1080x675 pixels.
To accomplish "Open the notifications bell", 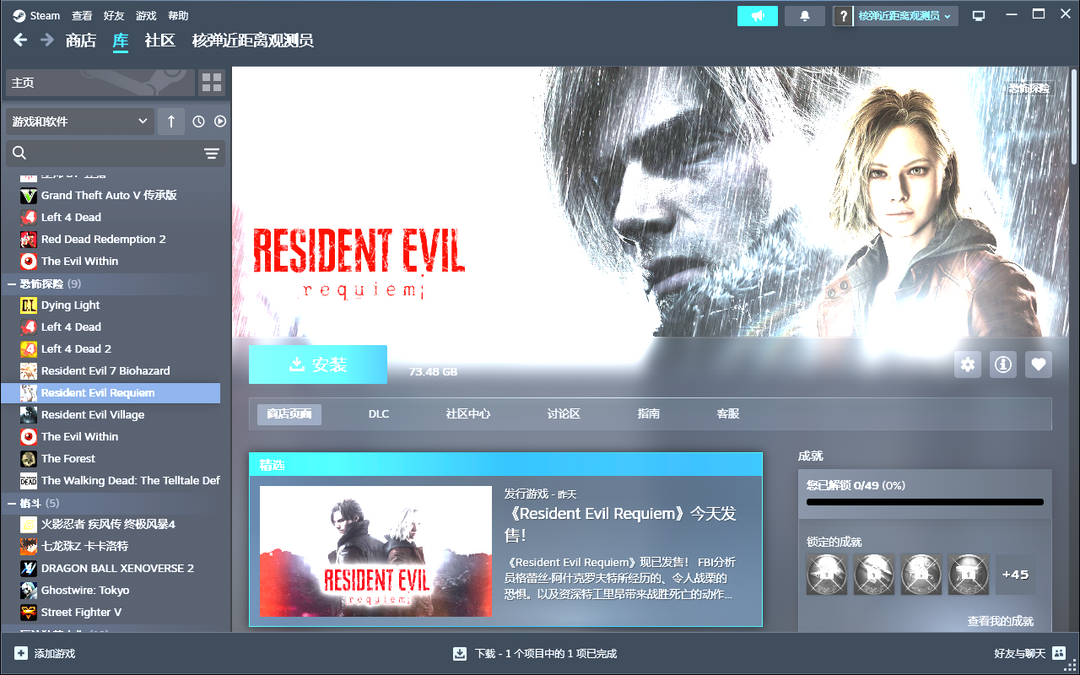I will tap(804, 16).
